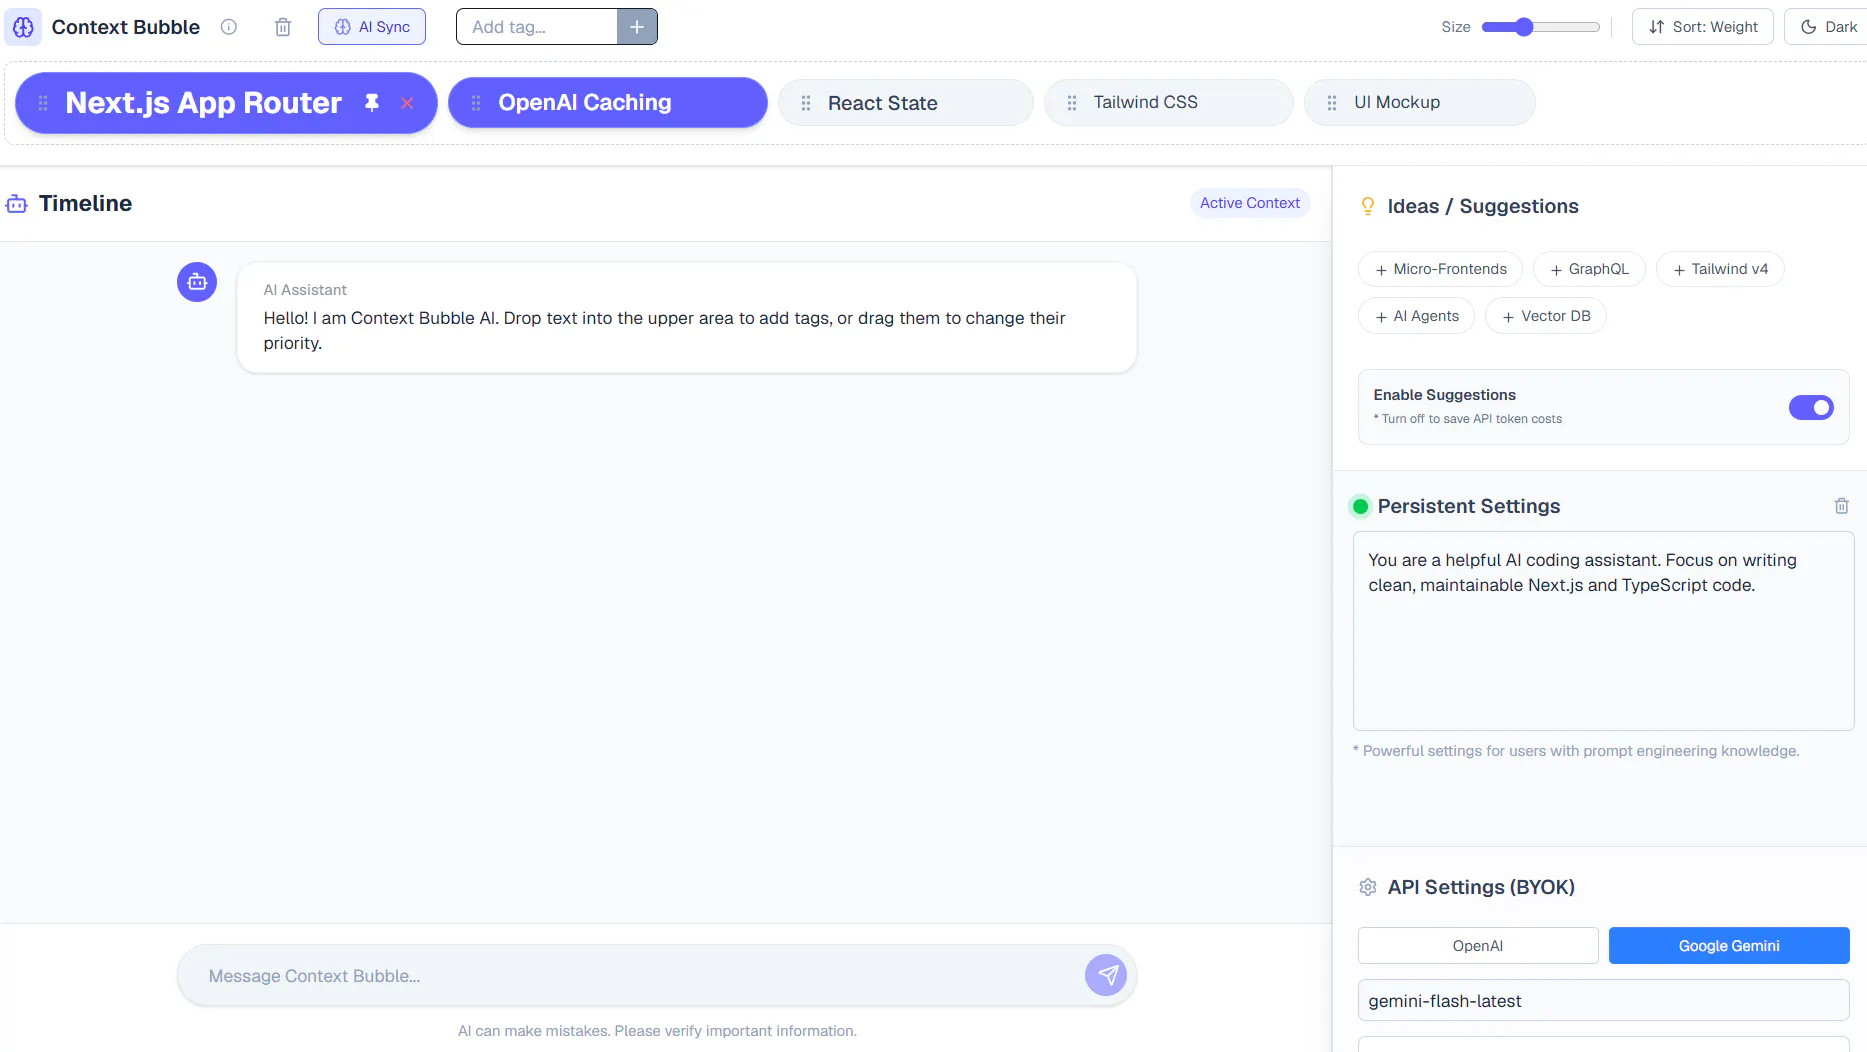Click the Context Bubble brain logo
This screenshot has height=1052, width=1867.
23,27
